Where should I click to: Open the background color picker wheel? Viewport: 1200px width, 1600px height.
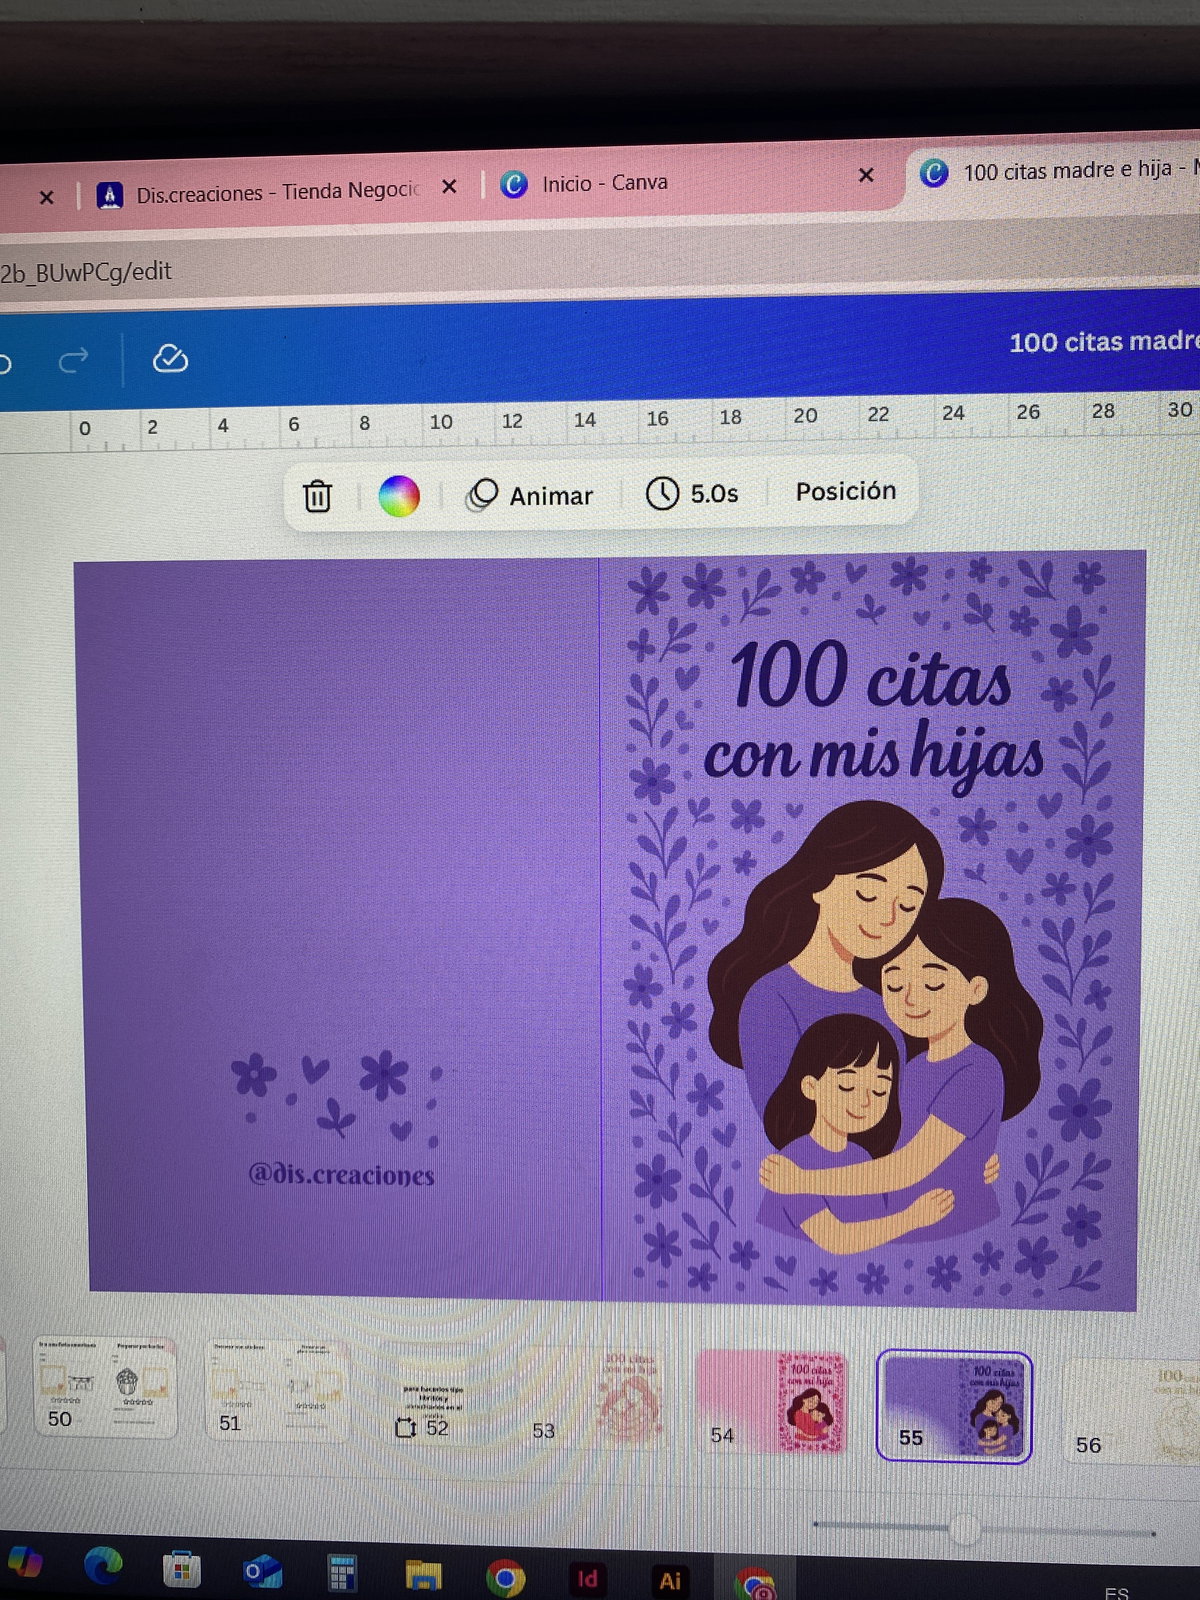click(398, 496)
